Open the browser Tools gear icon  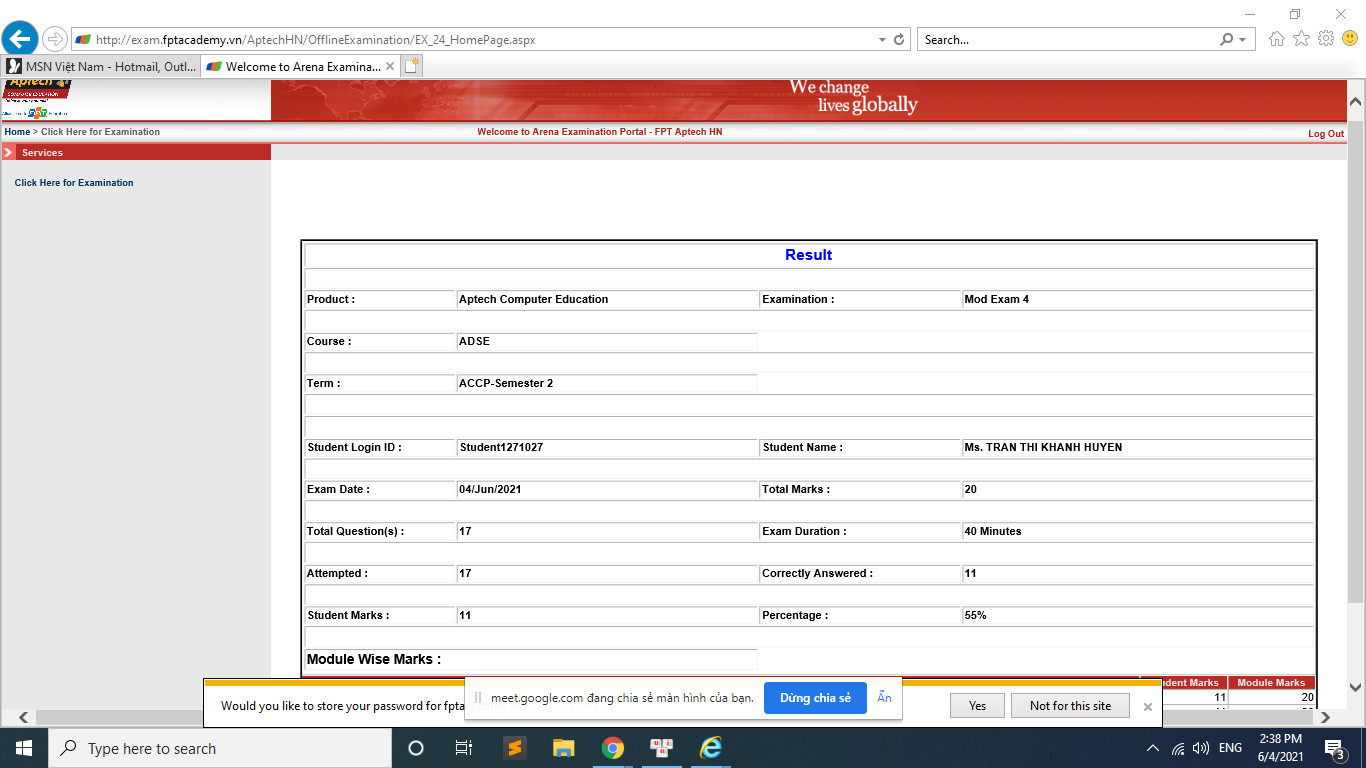click(1326, 39)
